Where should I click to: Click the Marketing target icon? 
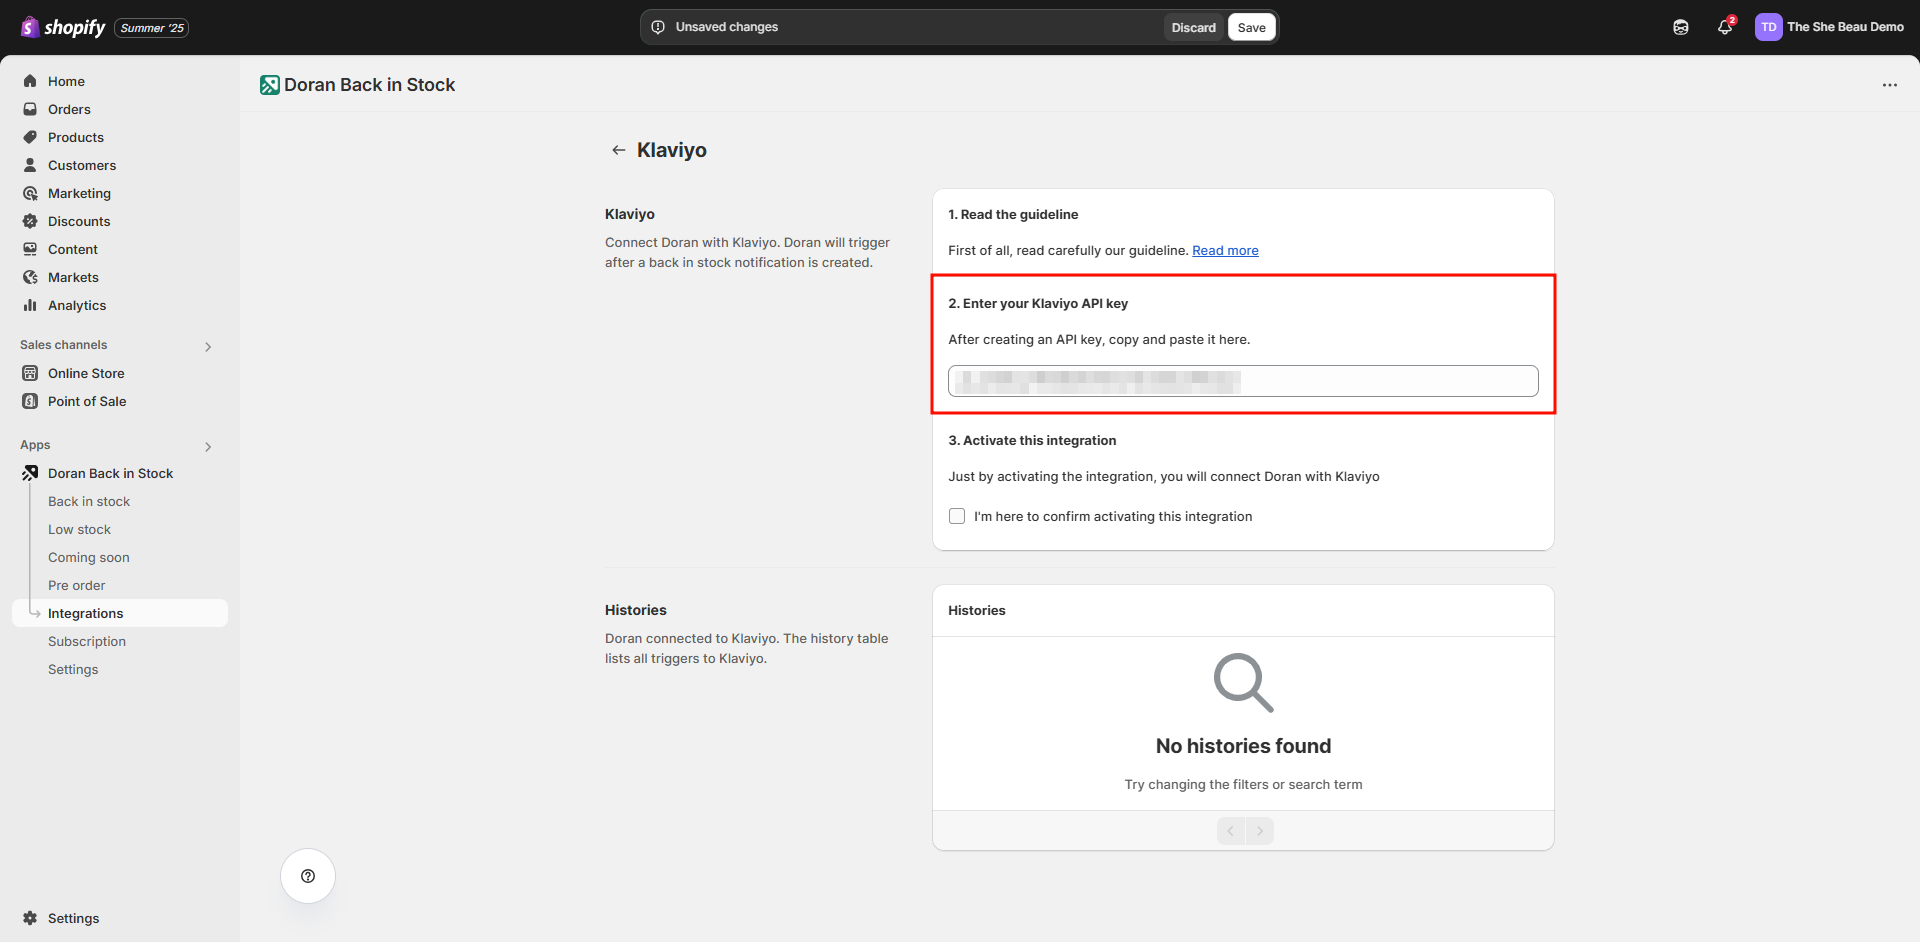click(30, 193)
